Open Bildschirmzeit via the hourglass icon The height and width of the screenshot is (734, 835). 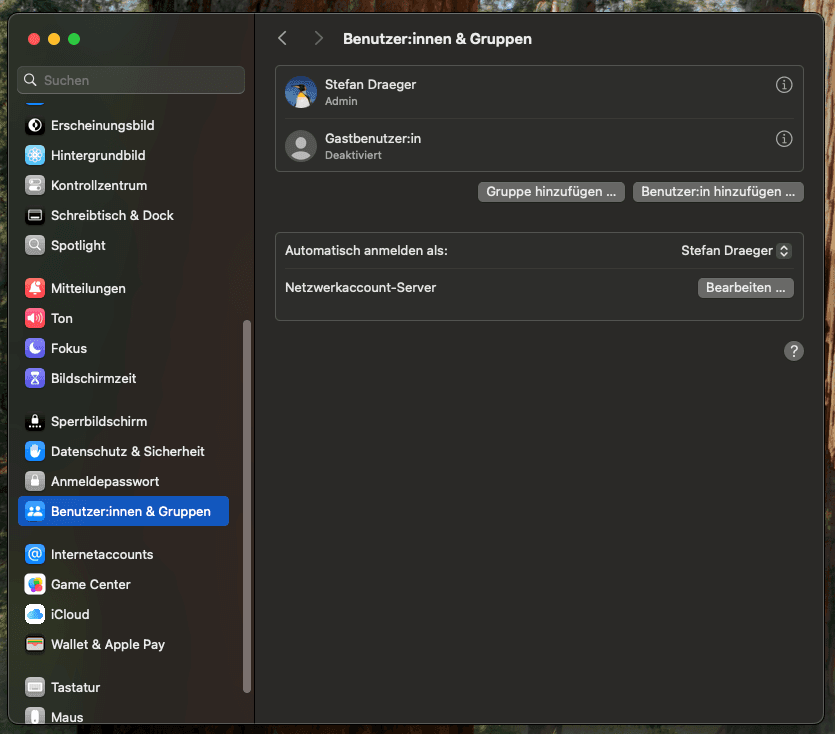[x=35, y=378]
